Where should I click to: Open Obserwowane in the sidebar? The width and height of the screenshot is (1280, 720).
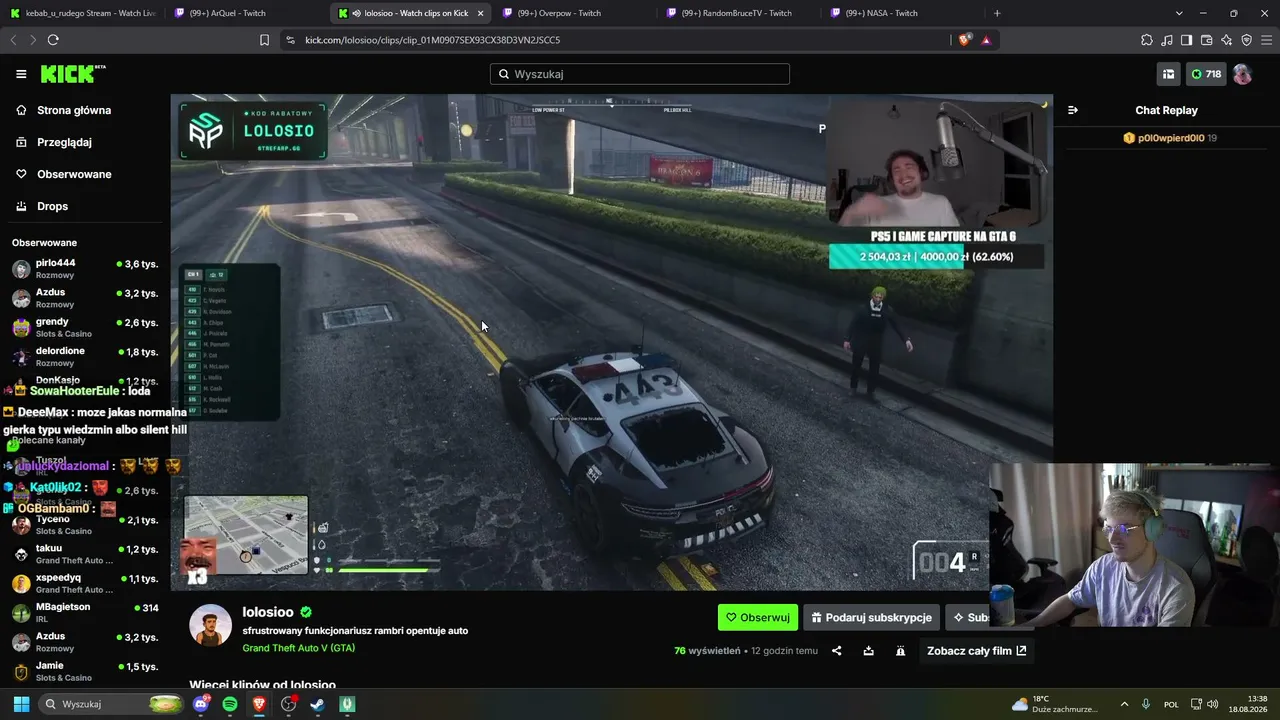pyautogui.click(x=74, y=174)
